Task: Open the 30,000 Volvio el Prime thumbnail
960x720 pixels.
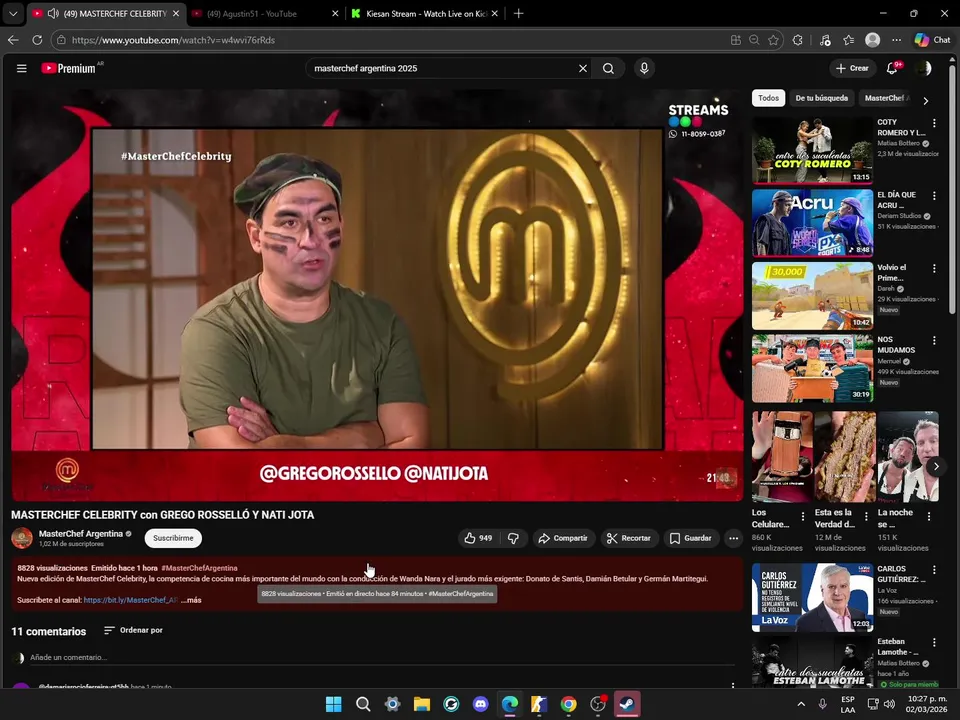Action: click(x=812, y=296)
